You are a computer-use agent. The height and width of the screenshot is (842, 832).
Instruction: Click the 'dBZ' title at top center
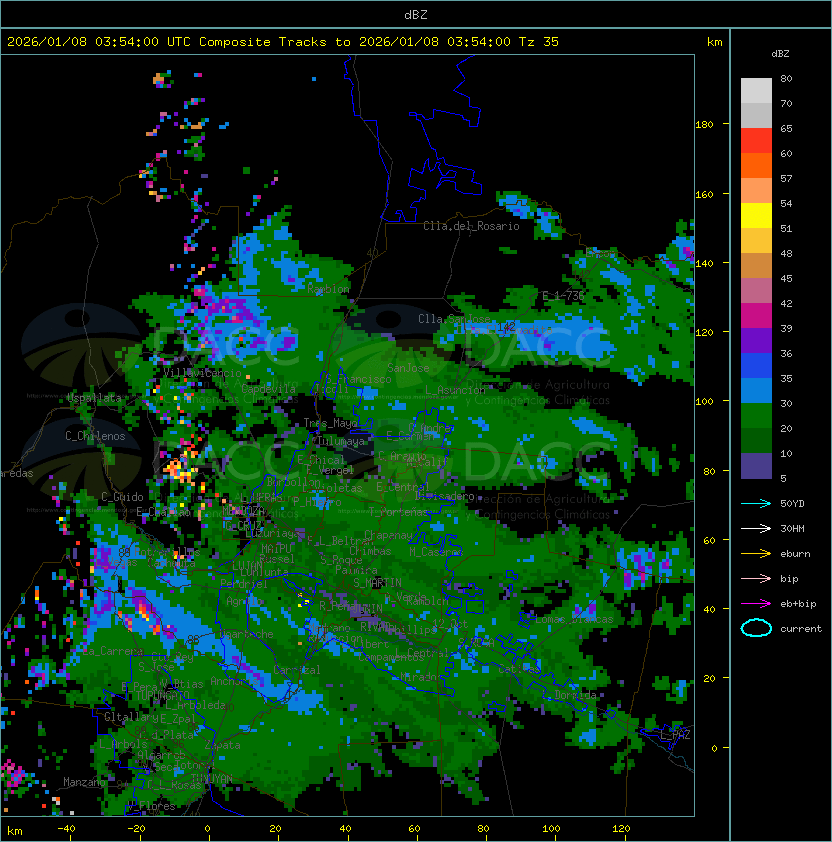click(x=416, y=14)
